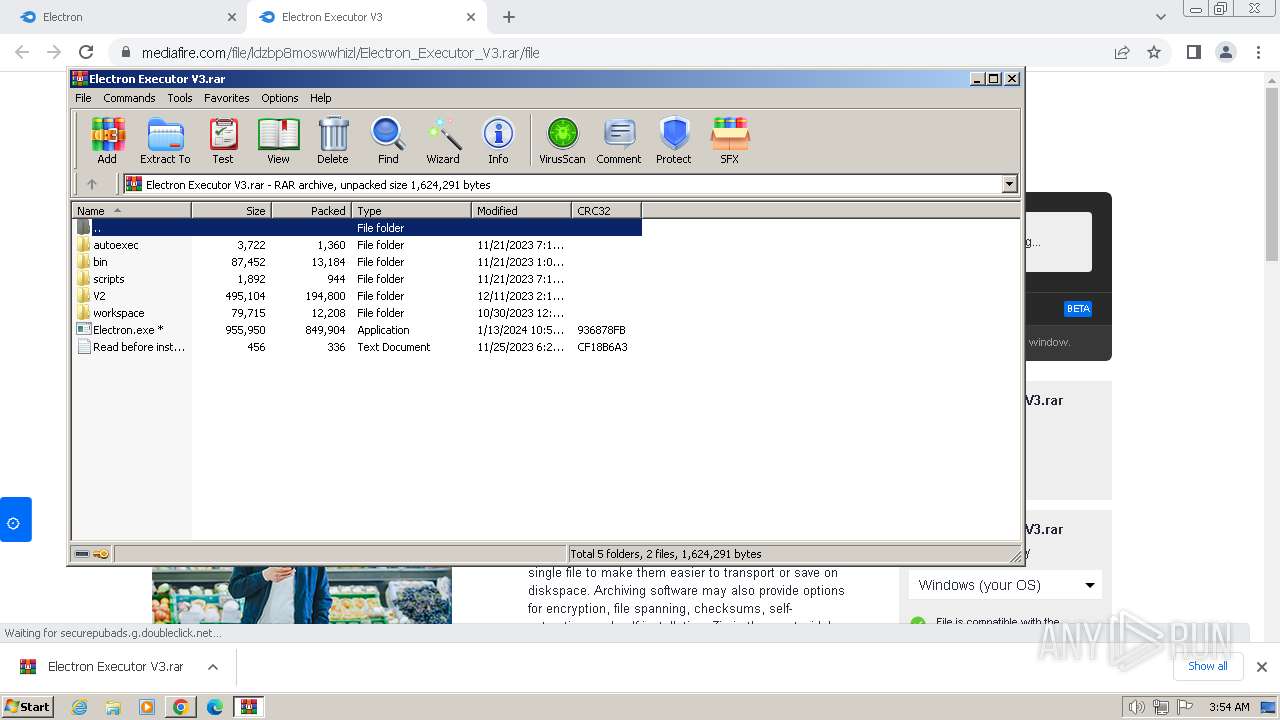Open Microsoft Edge from taskbar
This screenshot has width=1280, height=720.
[215, 707]
